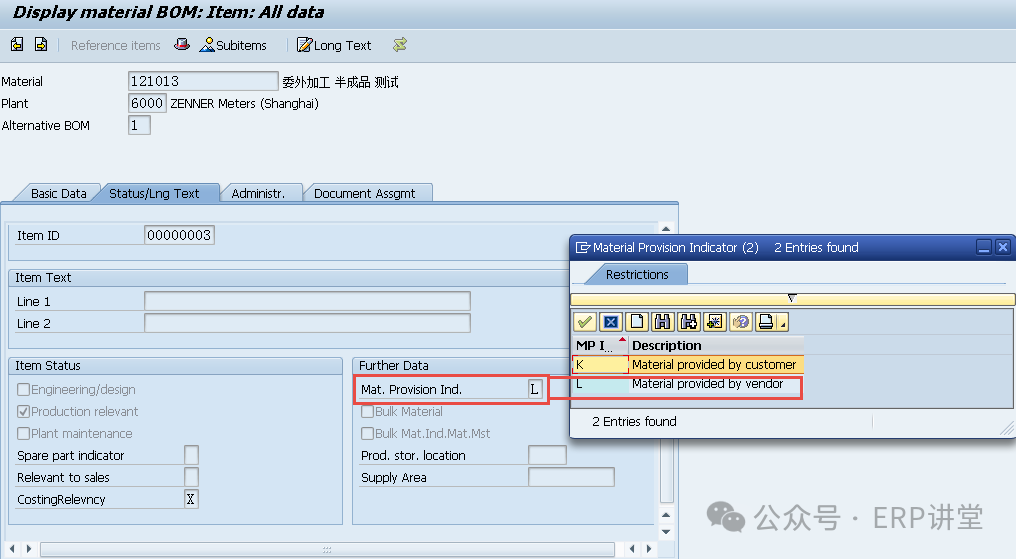The image size is (1016, 559).
Task: Cancel the popup with blue X icon
Action: coord(610,322)
